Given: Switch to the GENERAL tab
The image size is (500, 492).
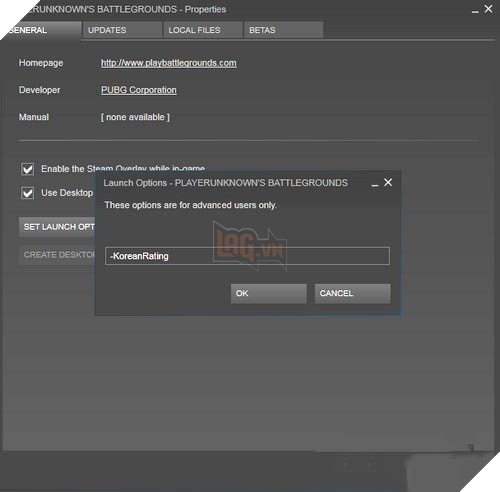Looking at the screenshot, I should pyautogui.click(x=42, y=30).
